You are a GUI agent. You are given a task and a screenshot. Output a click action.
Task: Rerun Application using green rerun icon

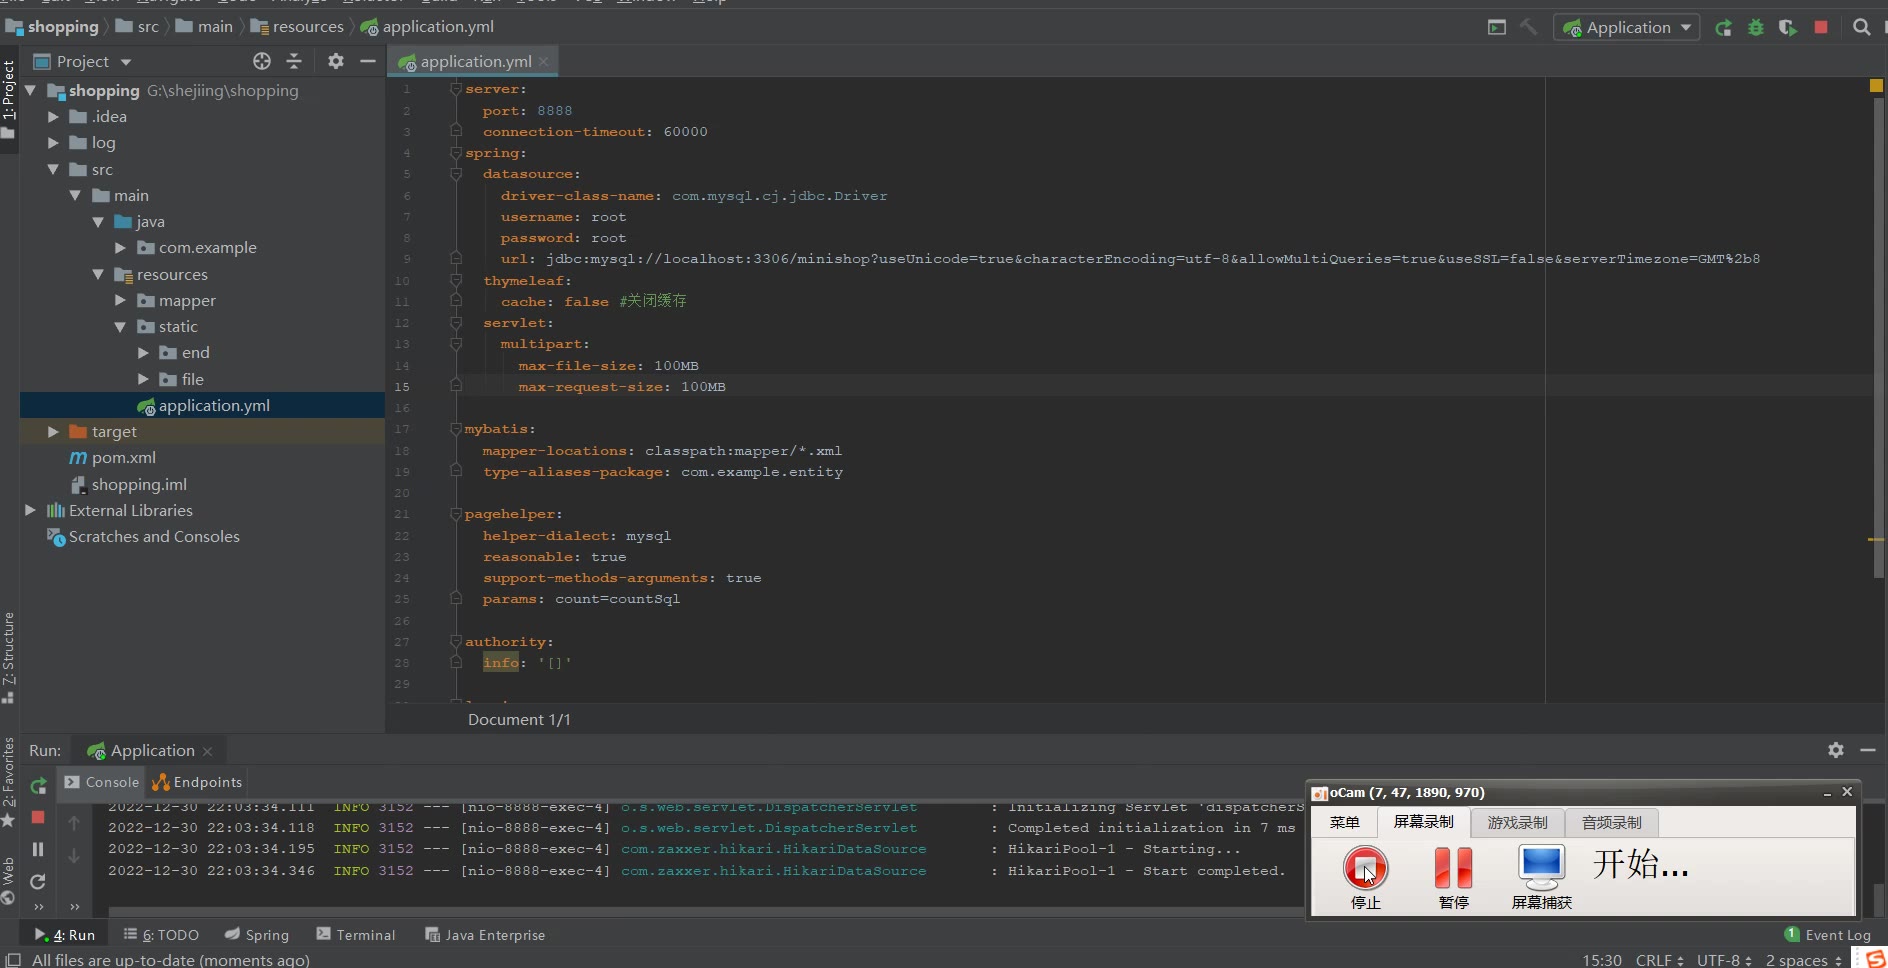click(x=38, y=786)
